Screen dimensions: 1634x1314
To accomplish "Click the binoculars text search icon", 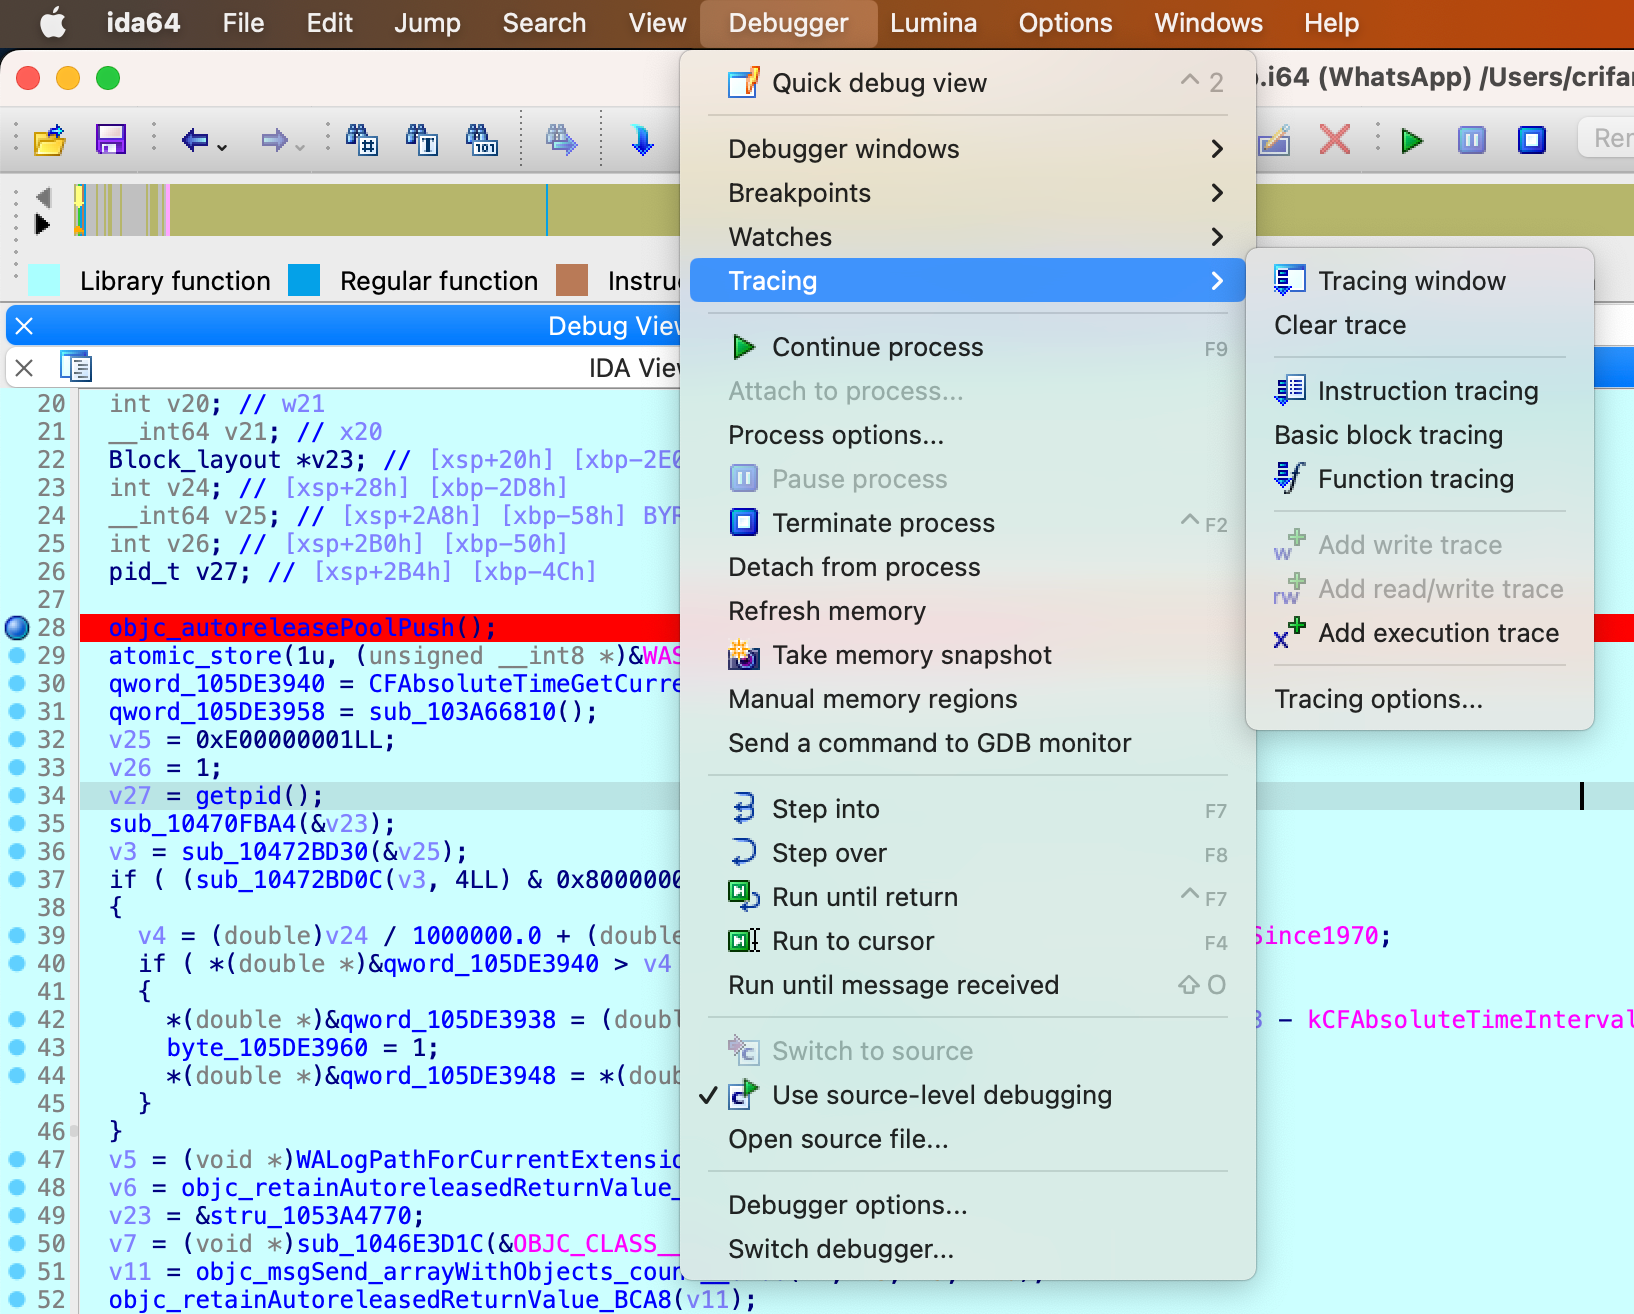I will coord(422,140).
